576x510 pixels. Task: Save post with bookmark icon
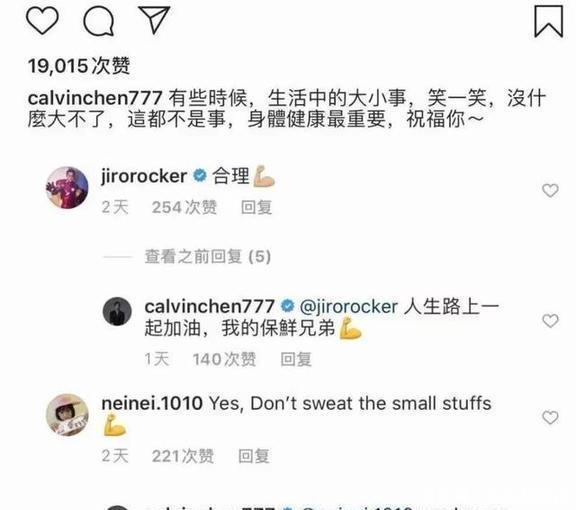click(548, 22)
